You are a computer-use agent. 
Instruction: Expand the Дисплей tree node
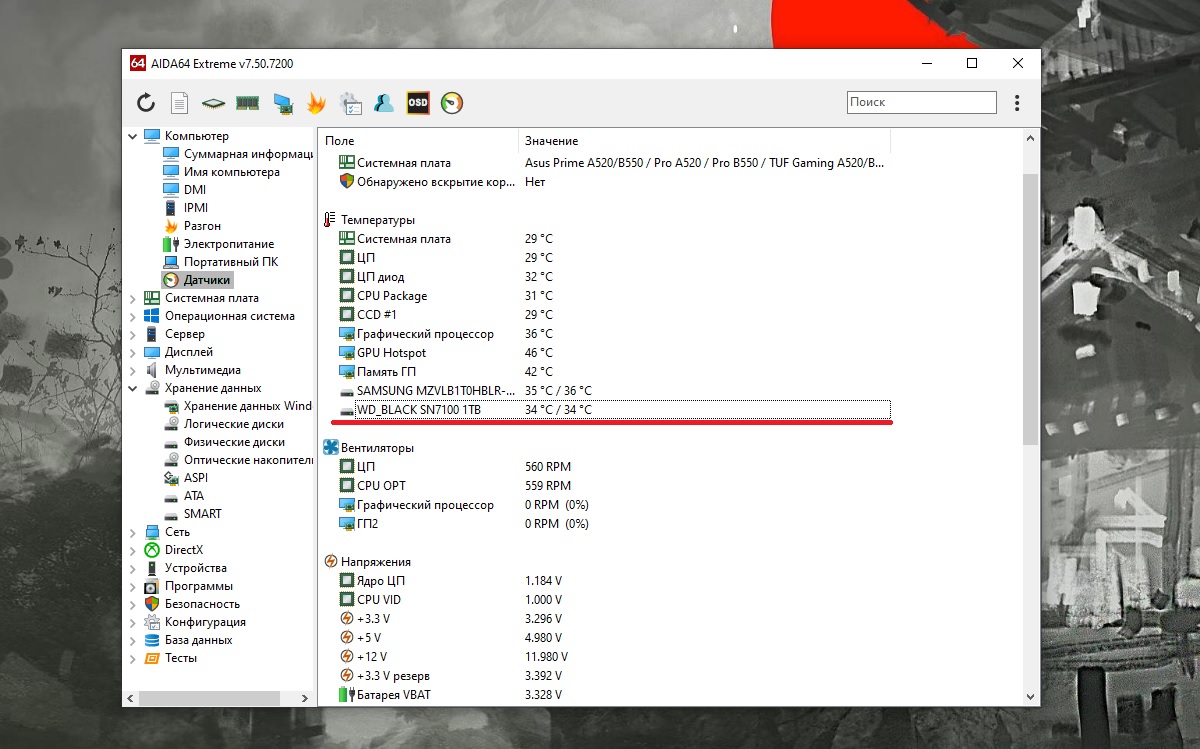(x=133, y=352)
